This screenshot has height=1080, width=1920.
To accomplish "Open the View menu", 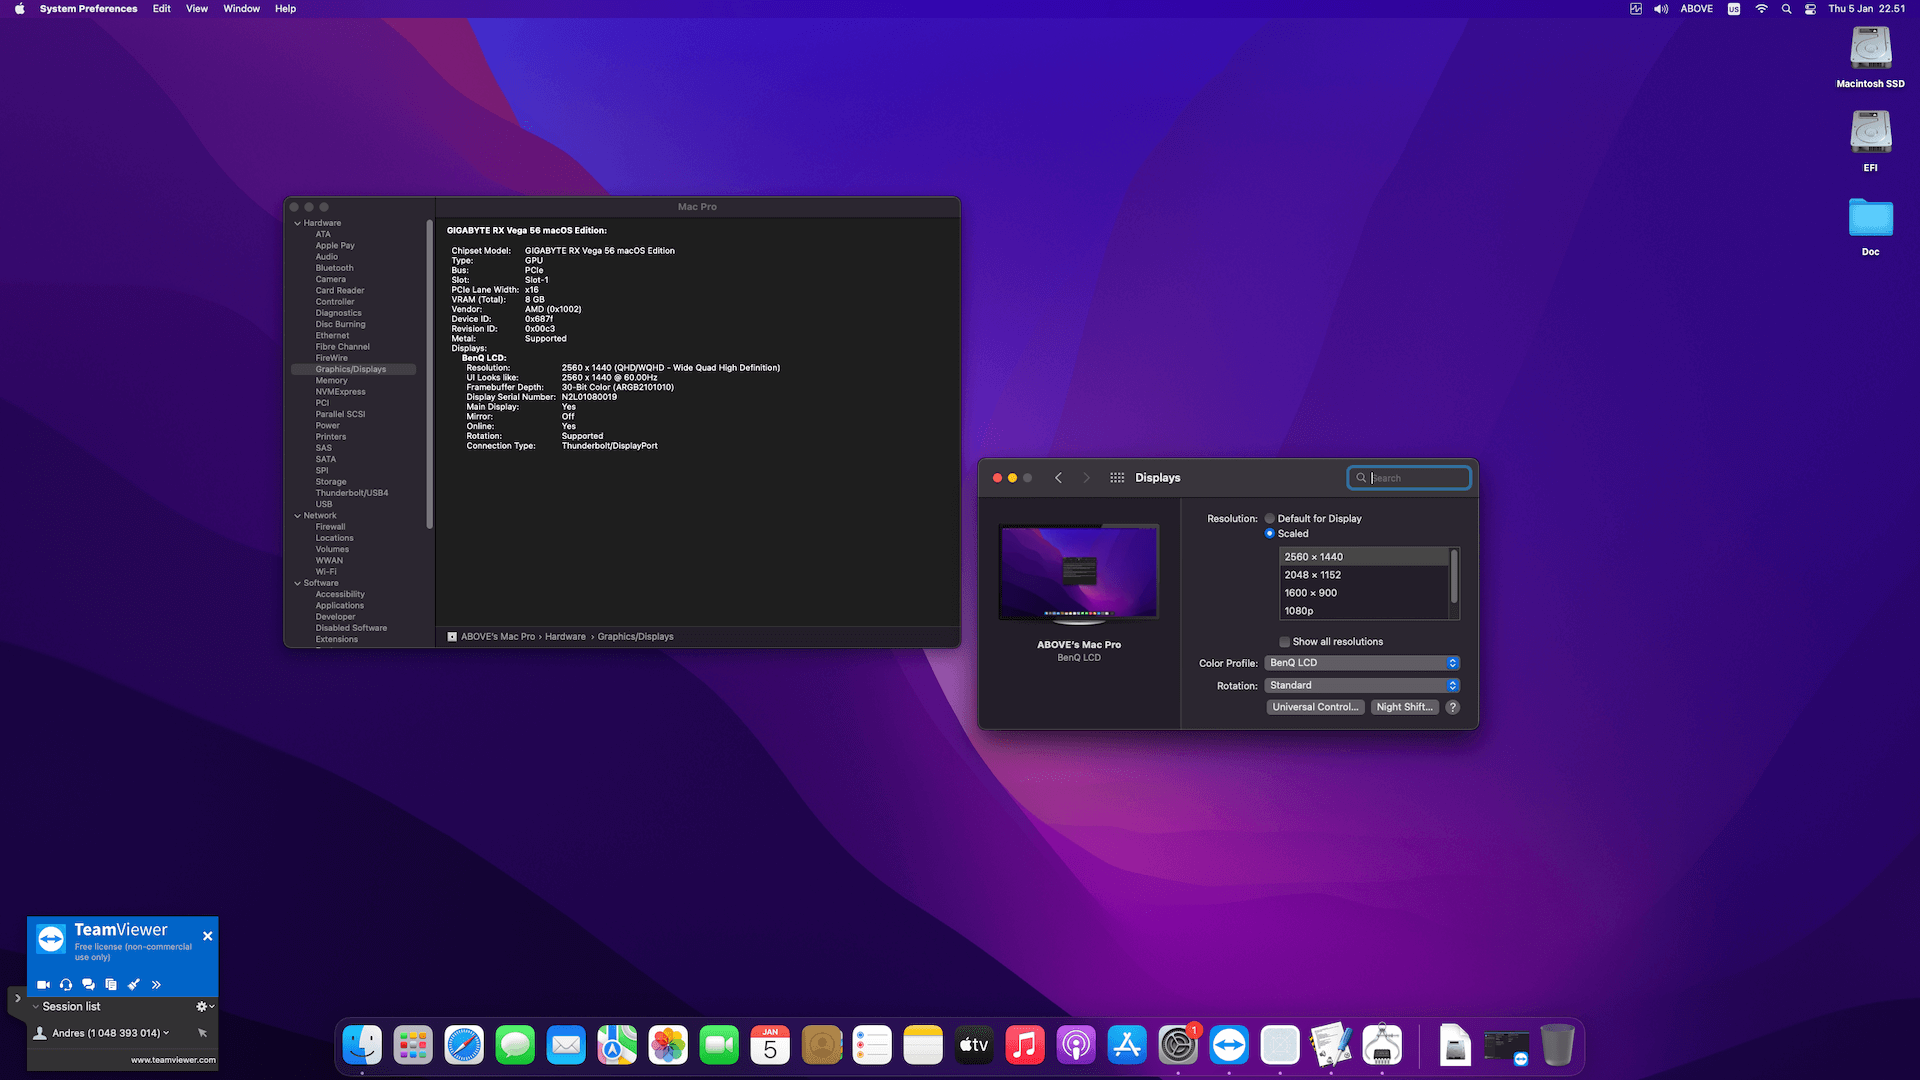I will click(x=197, y=9).
